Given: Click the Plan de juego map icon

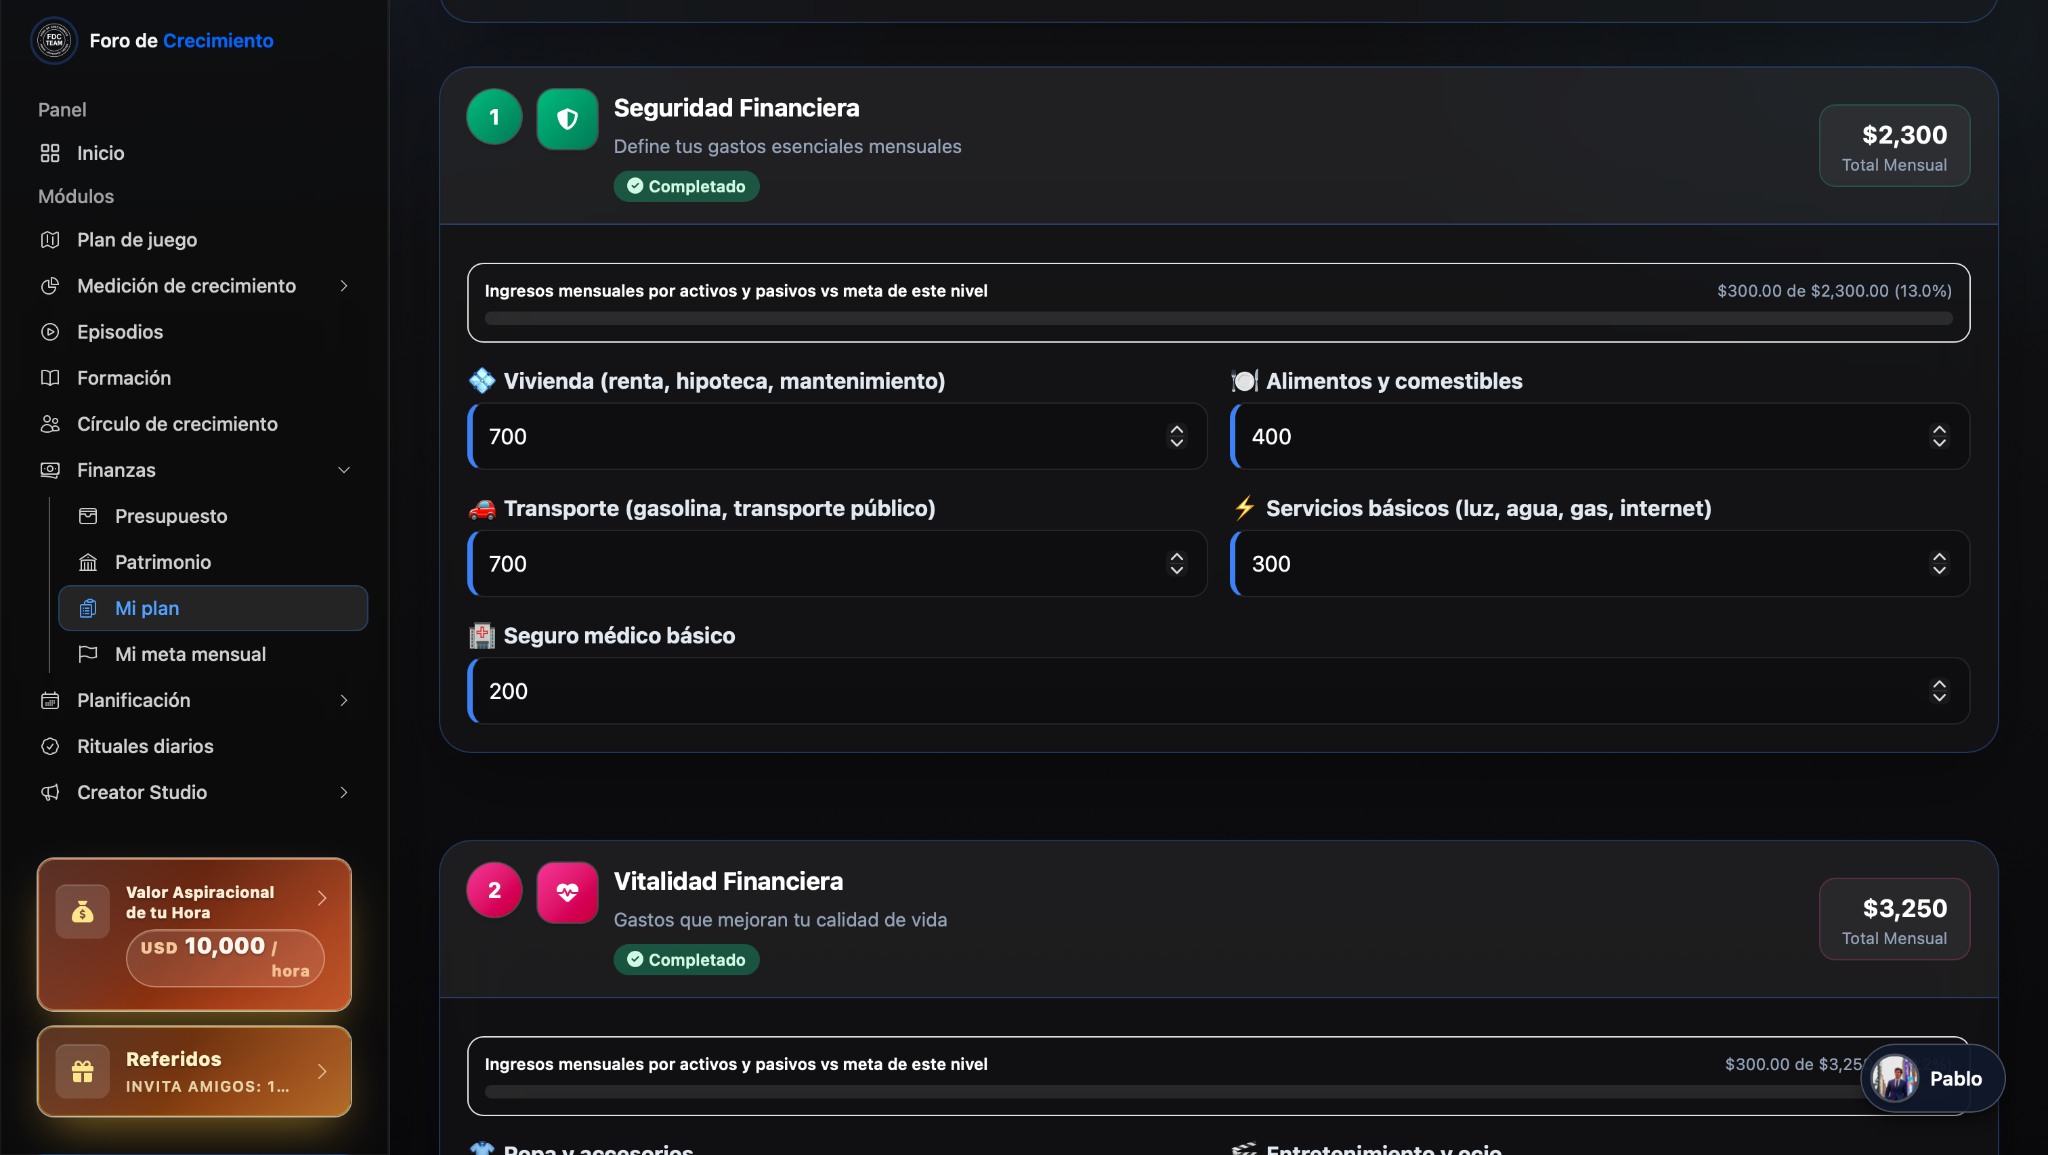Looking at the screenshot, I should [x=50, y=240].
